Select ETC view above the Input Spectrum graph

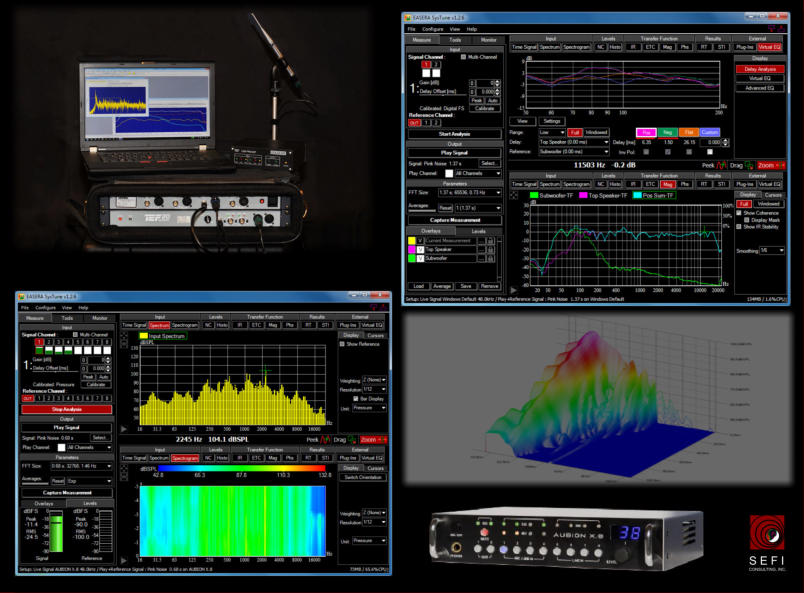tap(256, 325)
